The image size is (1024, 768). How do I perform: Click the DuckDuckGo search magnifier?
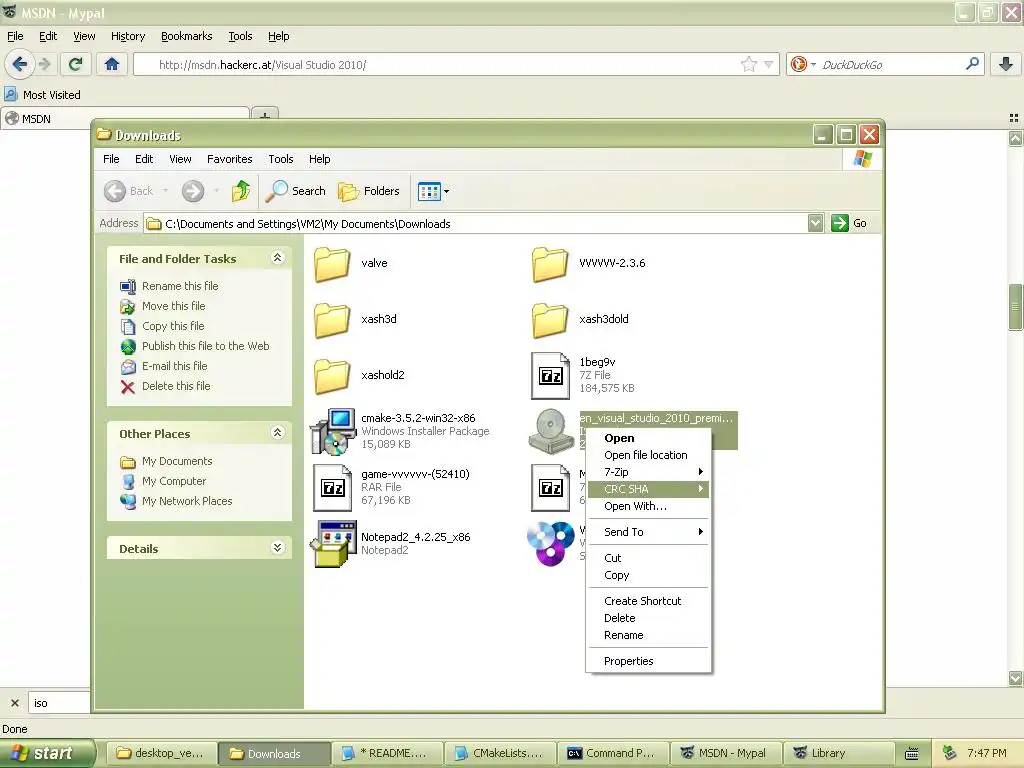pos(972,64)
